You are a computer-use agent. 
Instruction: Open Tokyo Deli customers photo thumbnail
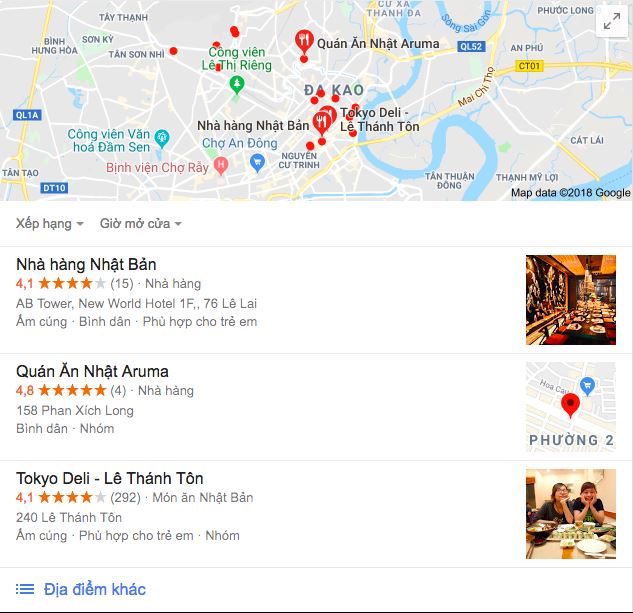571,514
